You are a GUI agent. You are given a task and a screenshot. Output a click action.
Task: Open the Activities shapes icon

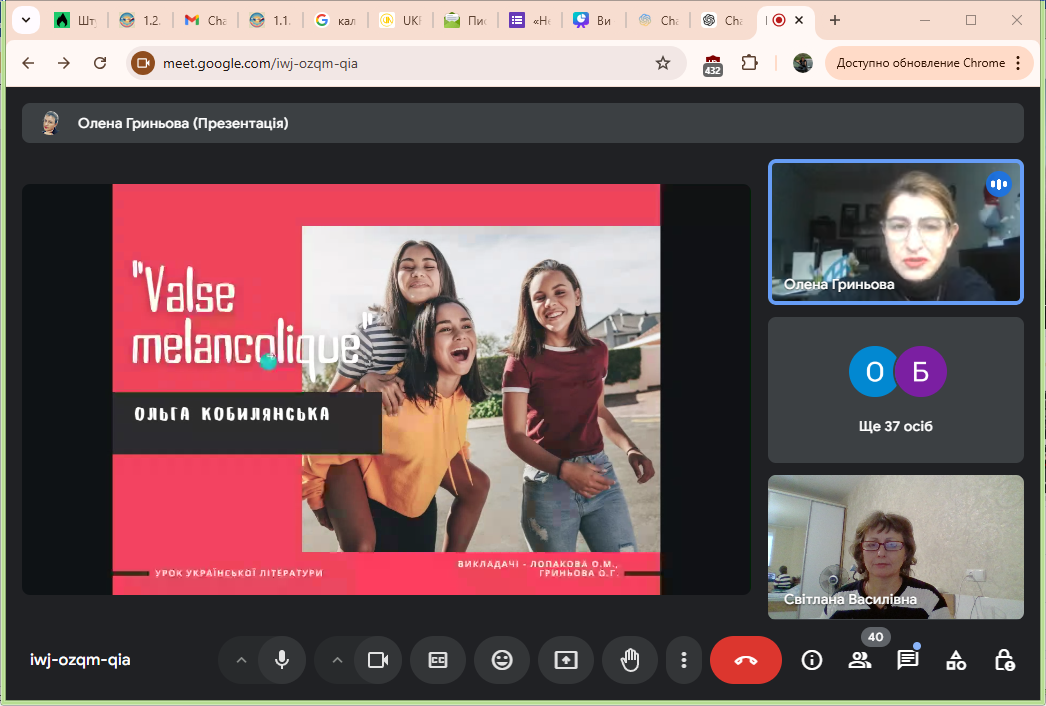[956, 660]
